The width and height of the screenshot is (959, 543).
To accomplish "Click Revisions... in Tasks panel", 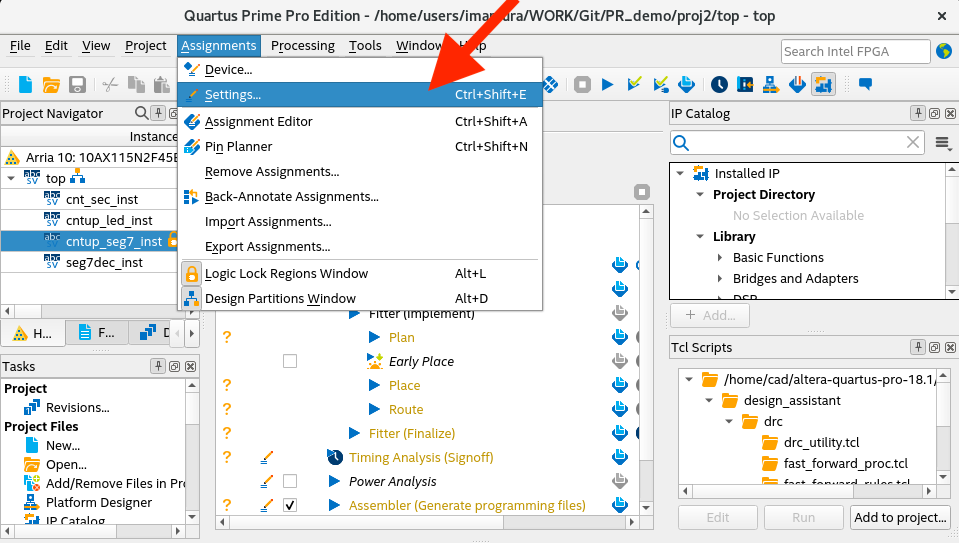I will tap(78, 407).
